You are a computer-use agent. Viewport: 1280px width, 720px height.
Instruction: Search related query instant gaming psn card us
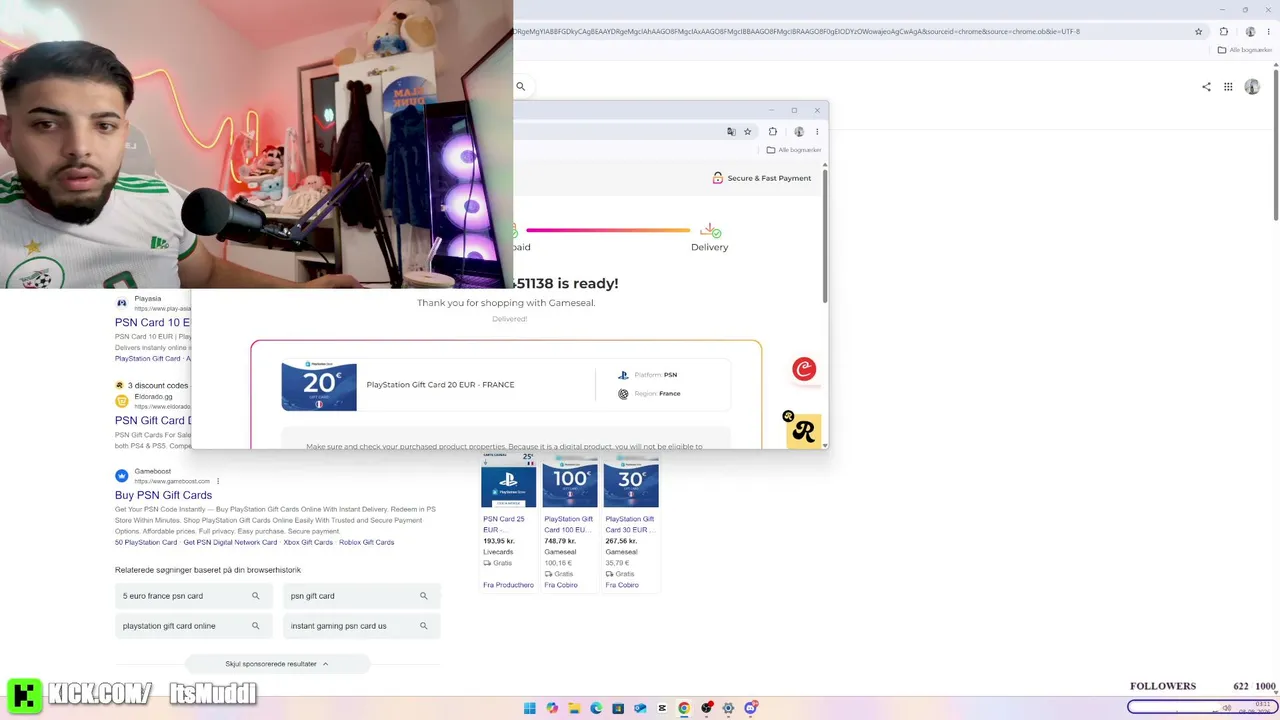(361, 626)
